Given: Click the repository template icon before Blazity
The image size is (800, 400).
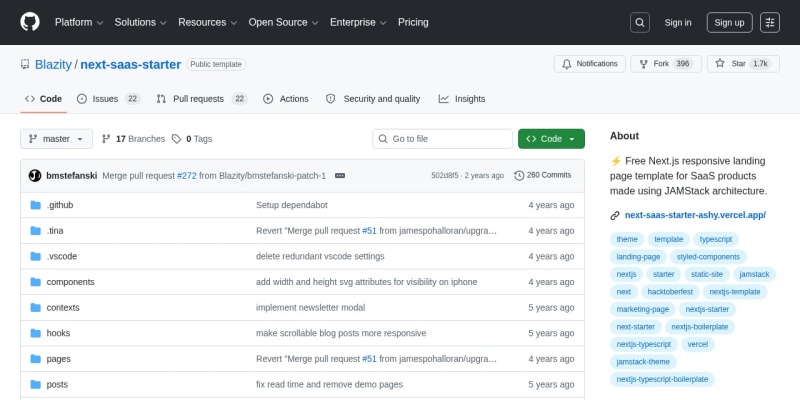Looking at the screenshot, I should [x=25, y=64].
